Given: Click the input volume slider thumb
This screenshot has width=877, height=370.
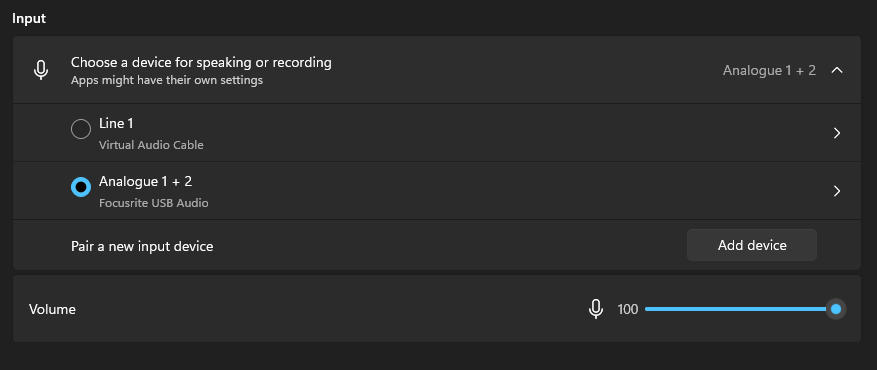Looking at the screenshot, I should pyautogui.click(x=836, y=309).
